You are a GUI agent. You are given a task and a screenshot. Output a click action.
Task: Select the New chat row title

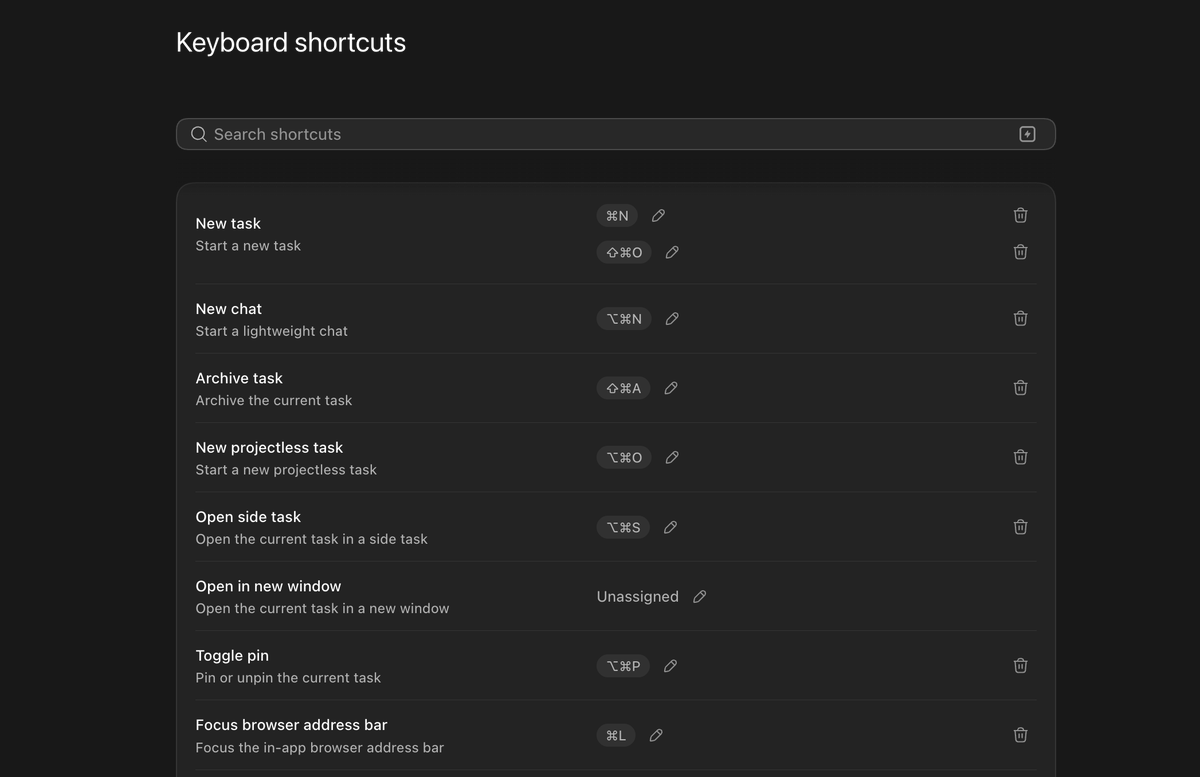229,309
